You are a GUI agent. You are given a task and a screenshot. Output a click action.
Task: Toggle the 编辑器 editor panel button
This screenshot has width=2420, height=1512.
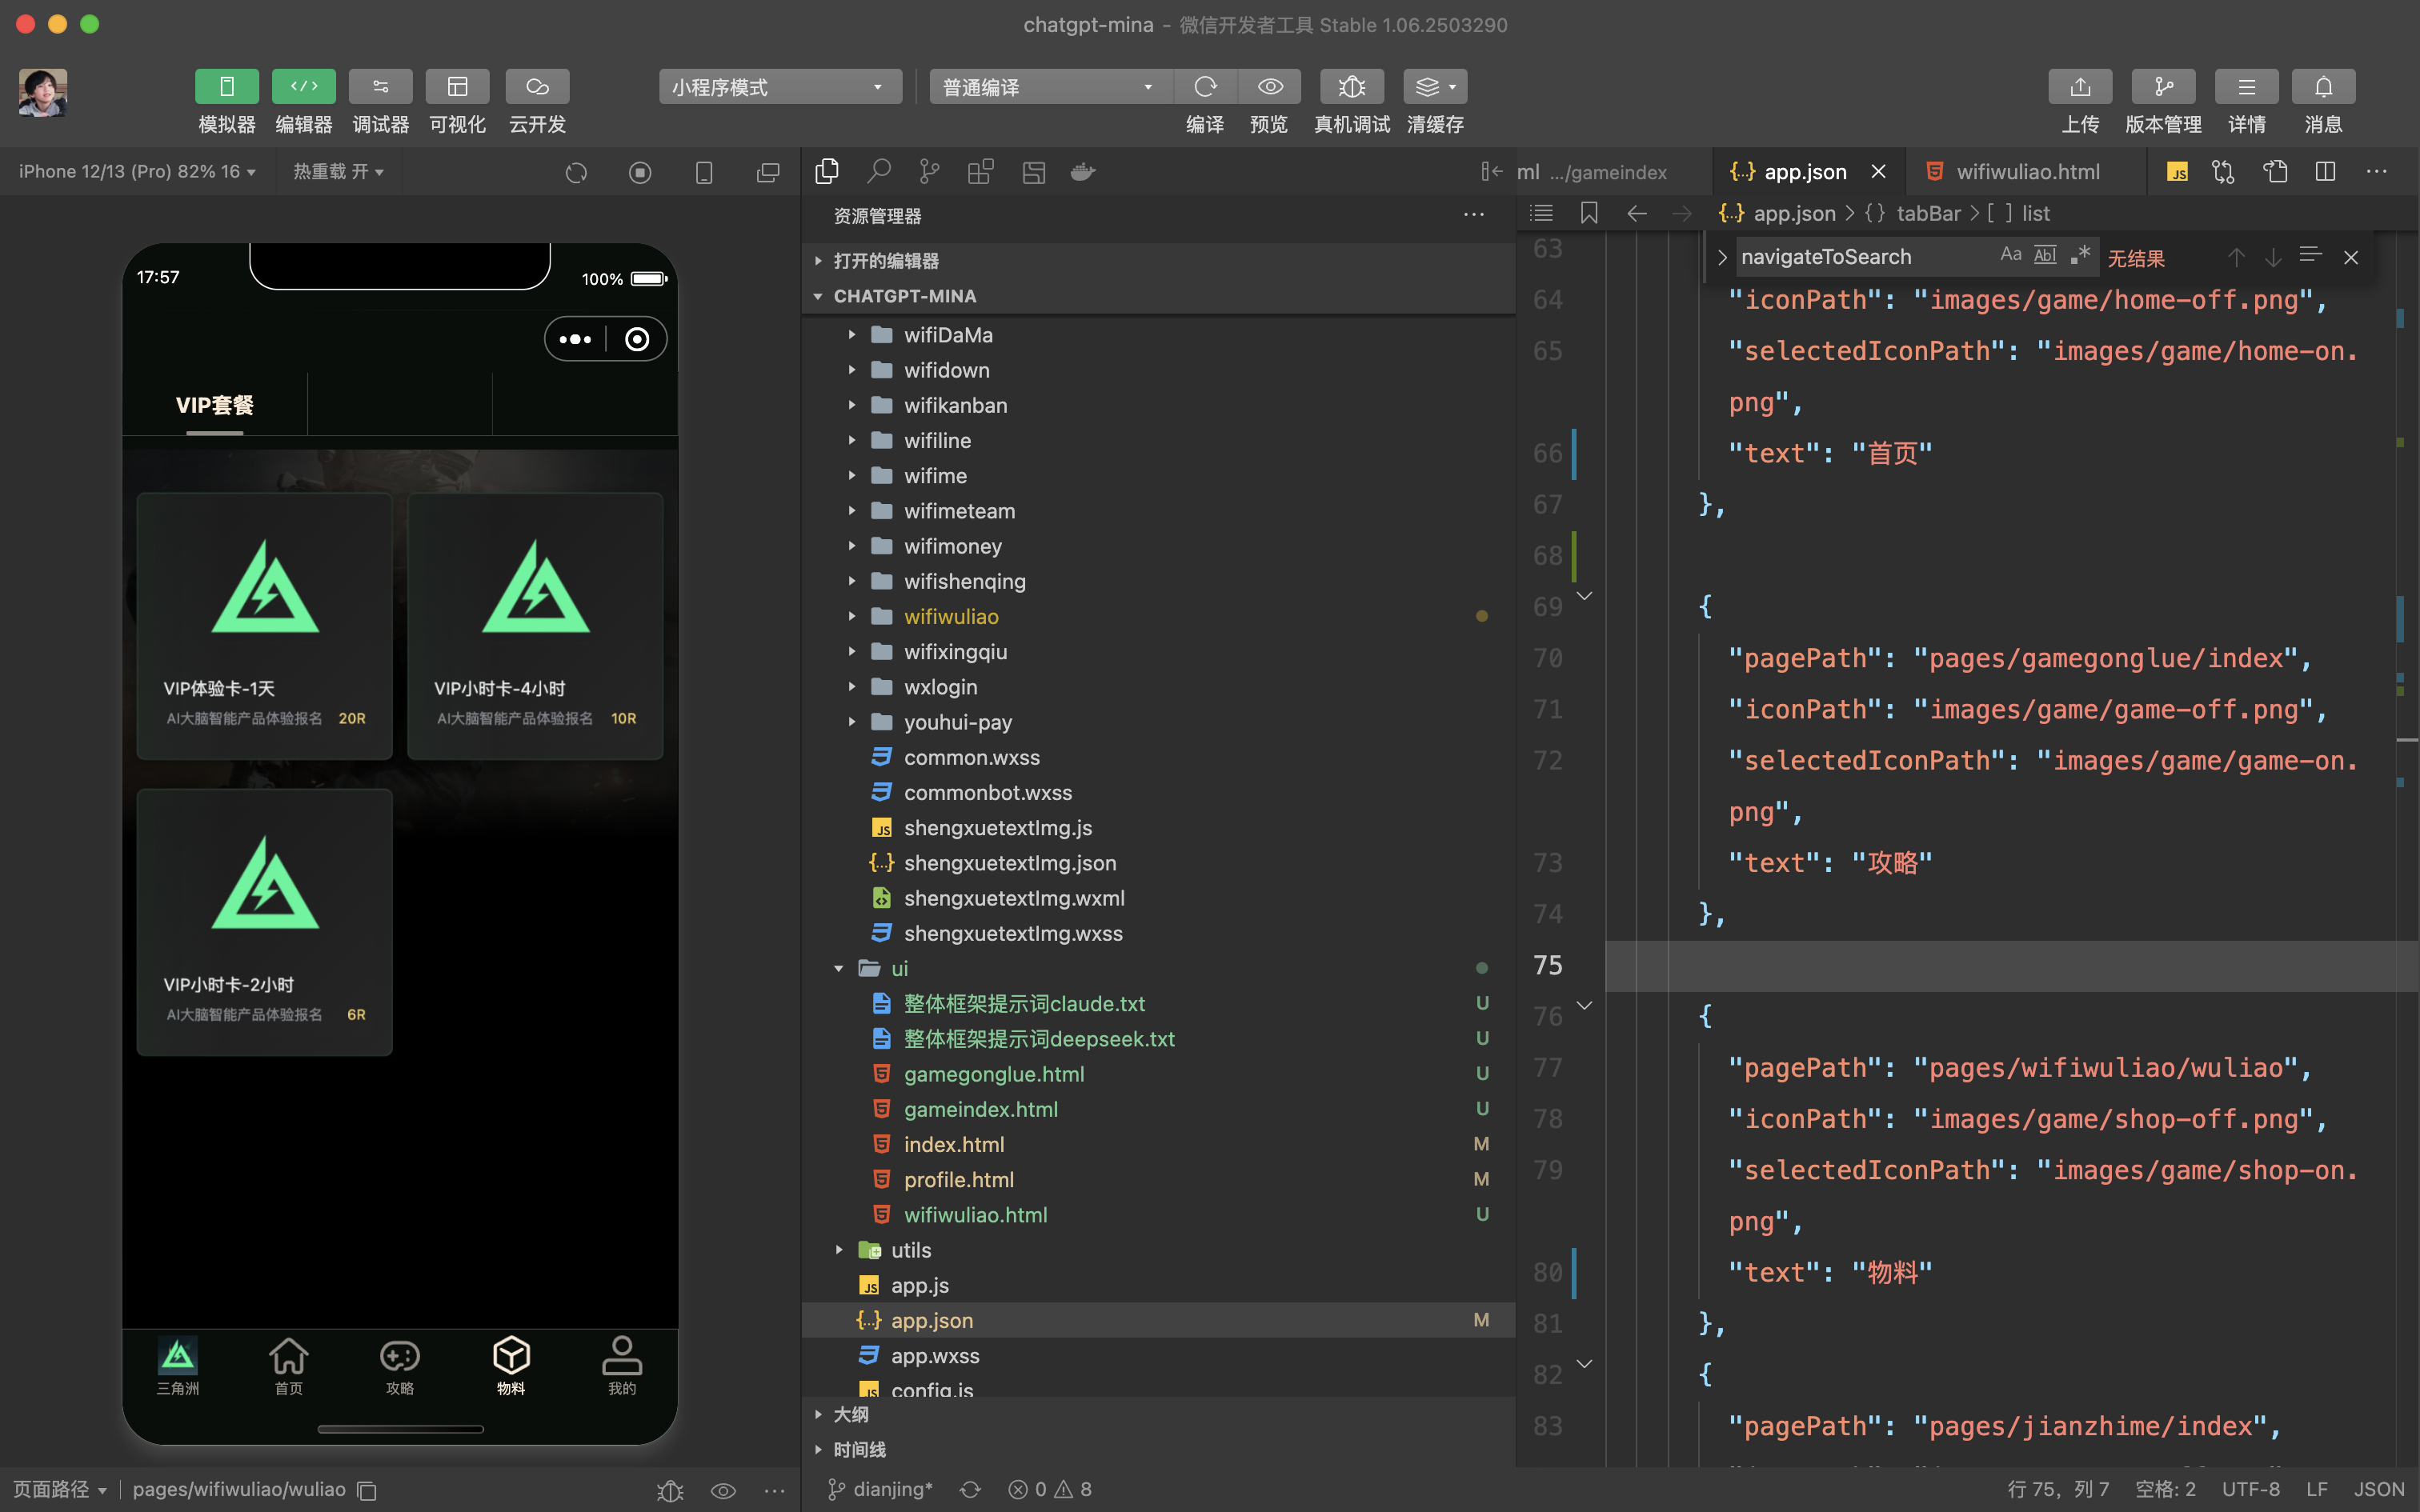(x=304, y=87)
